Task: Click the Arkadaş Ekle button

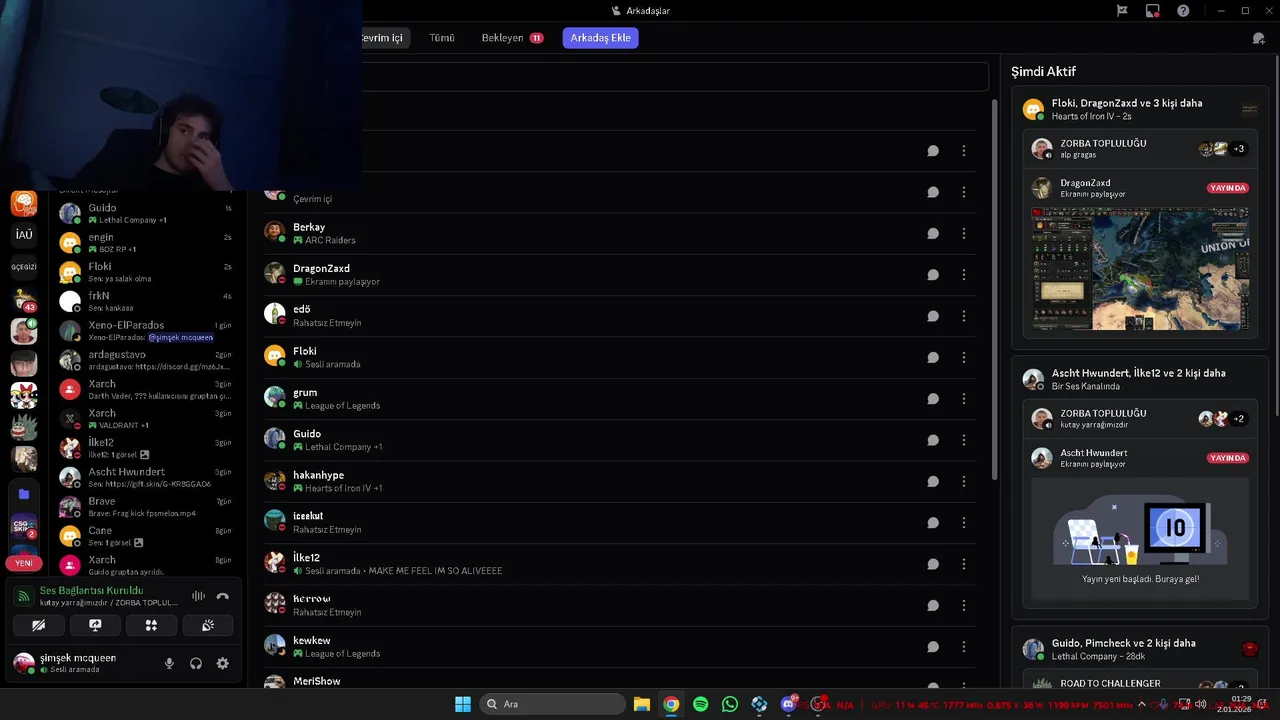Action: point(601,38)
